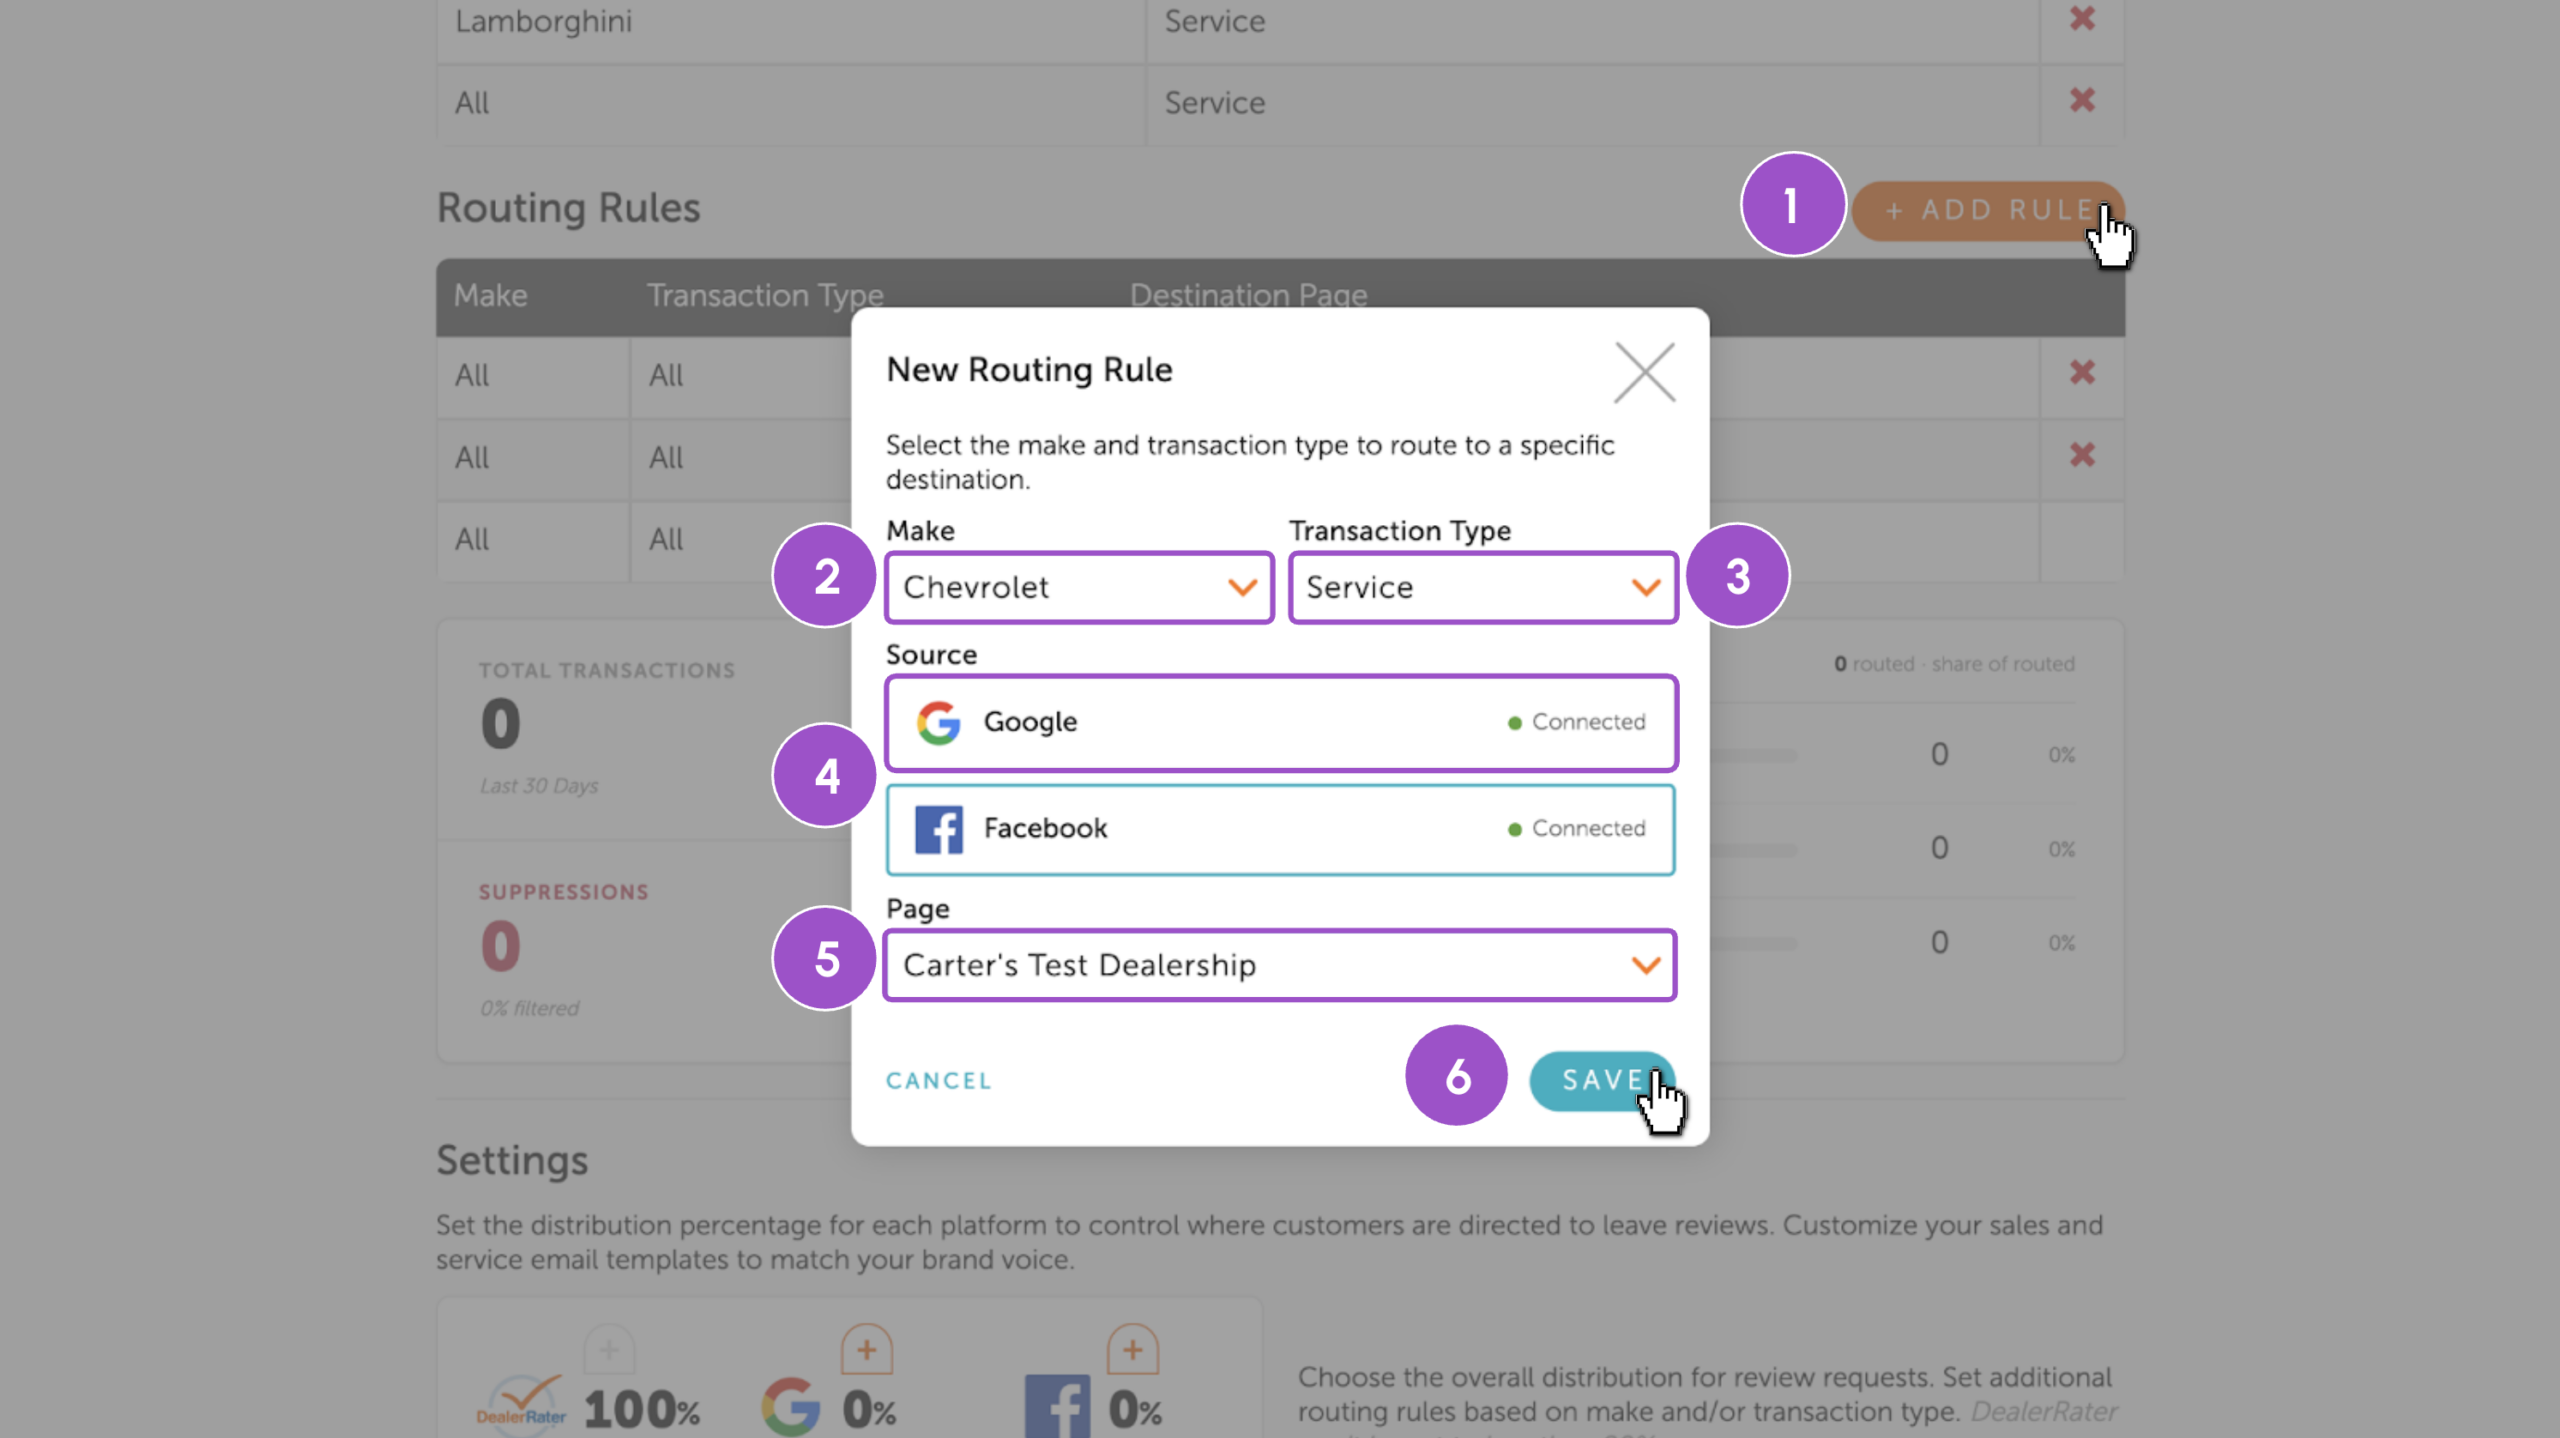Click the Routing Rules heading
2560x1438 pixels.
568,208
